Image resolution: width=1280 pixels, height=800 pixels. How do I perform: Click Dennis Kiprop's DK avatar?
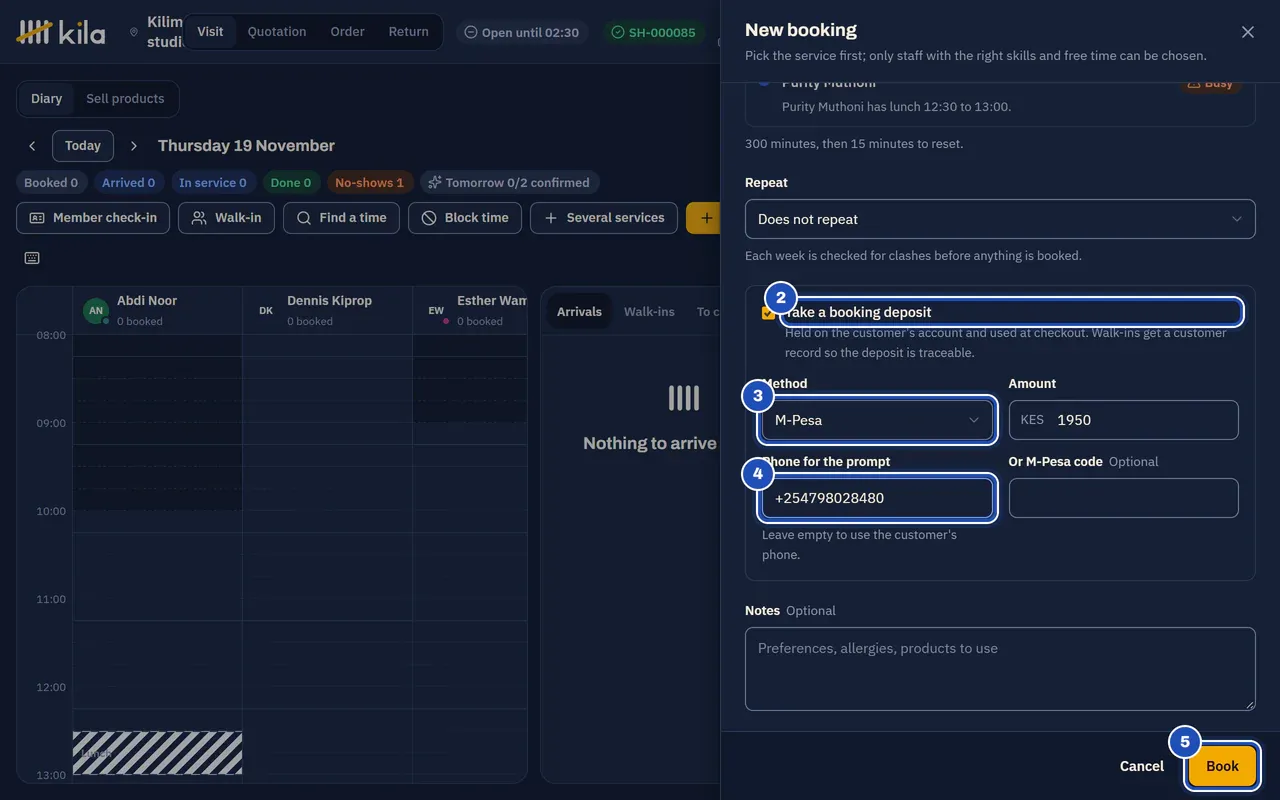pyautogui.click(x=266, y=311)
